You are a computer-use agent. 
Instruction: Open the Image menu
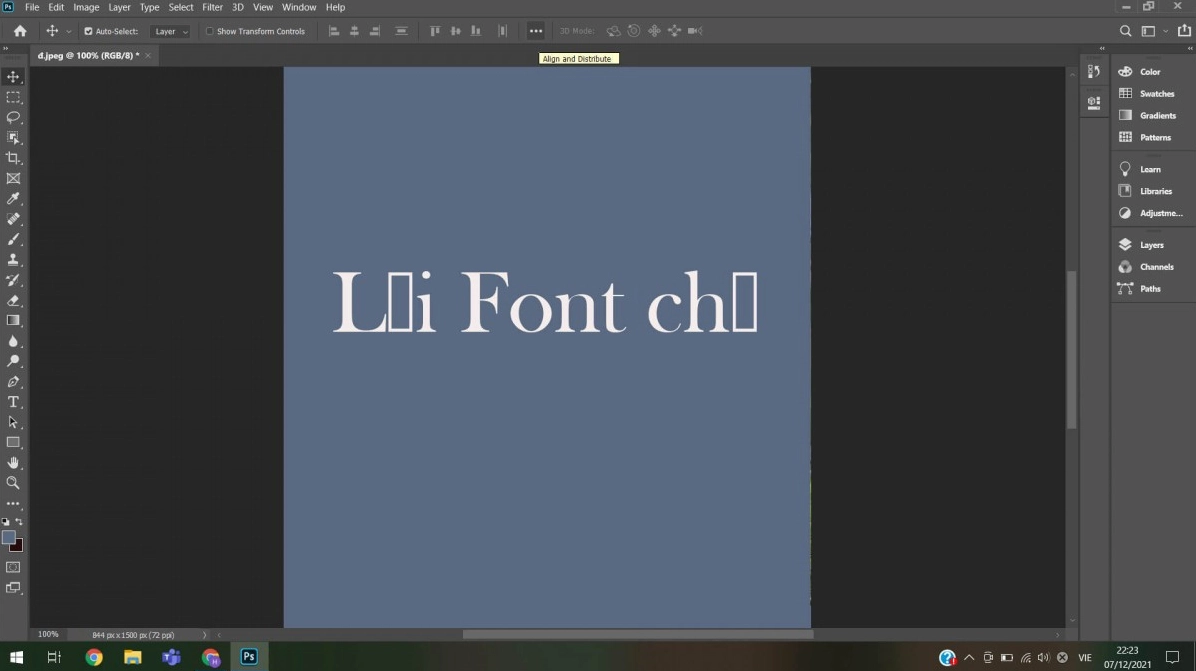(x=86, y=7)
